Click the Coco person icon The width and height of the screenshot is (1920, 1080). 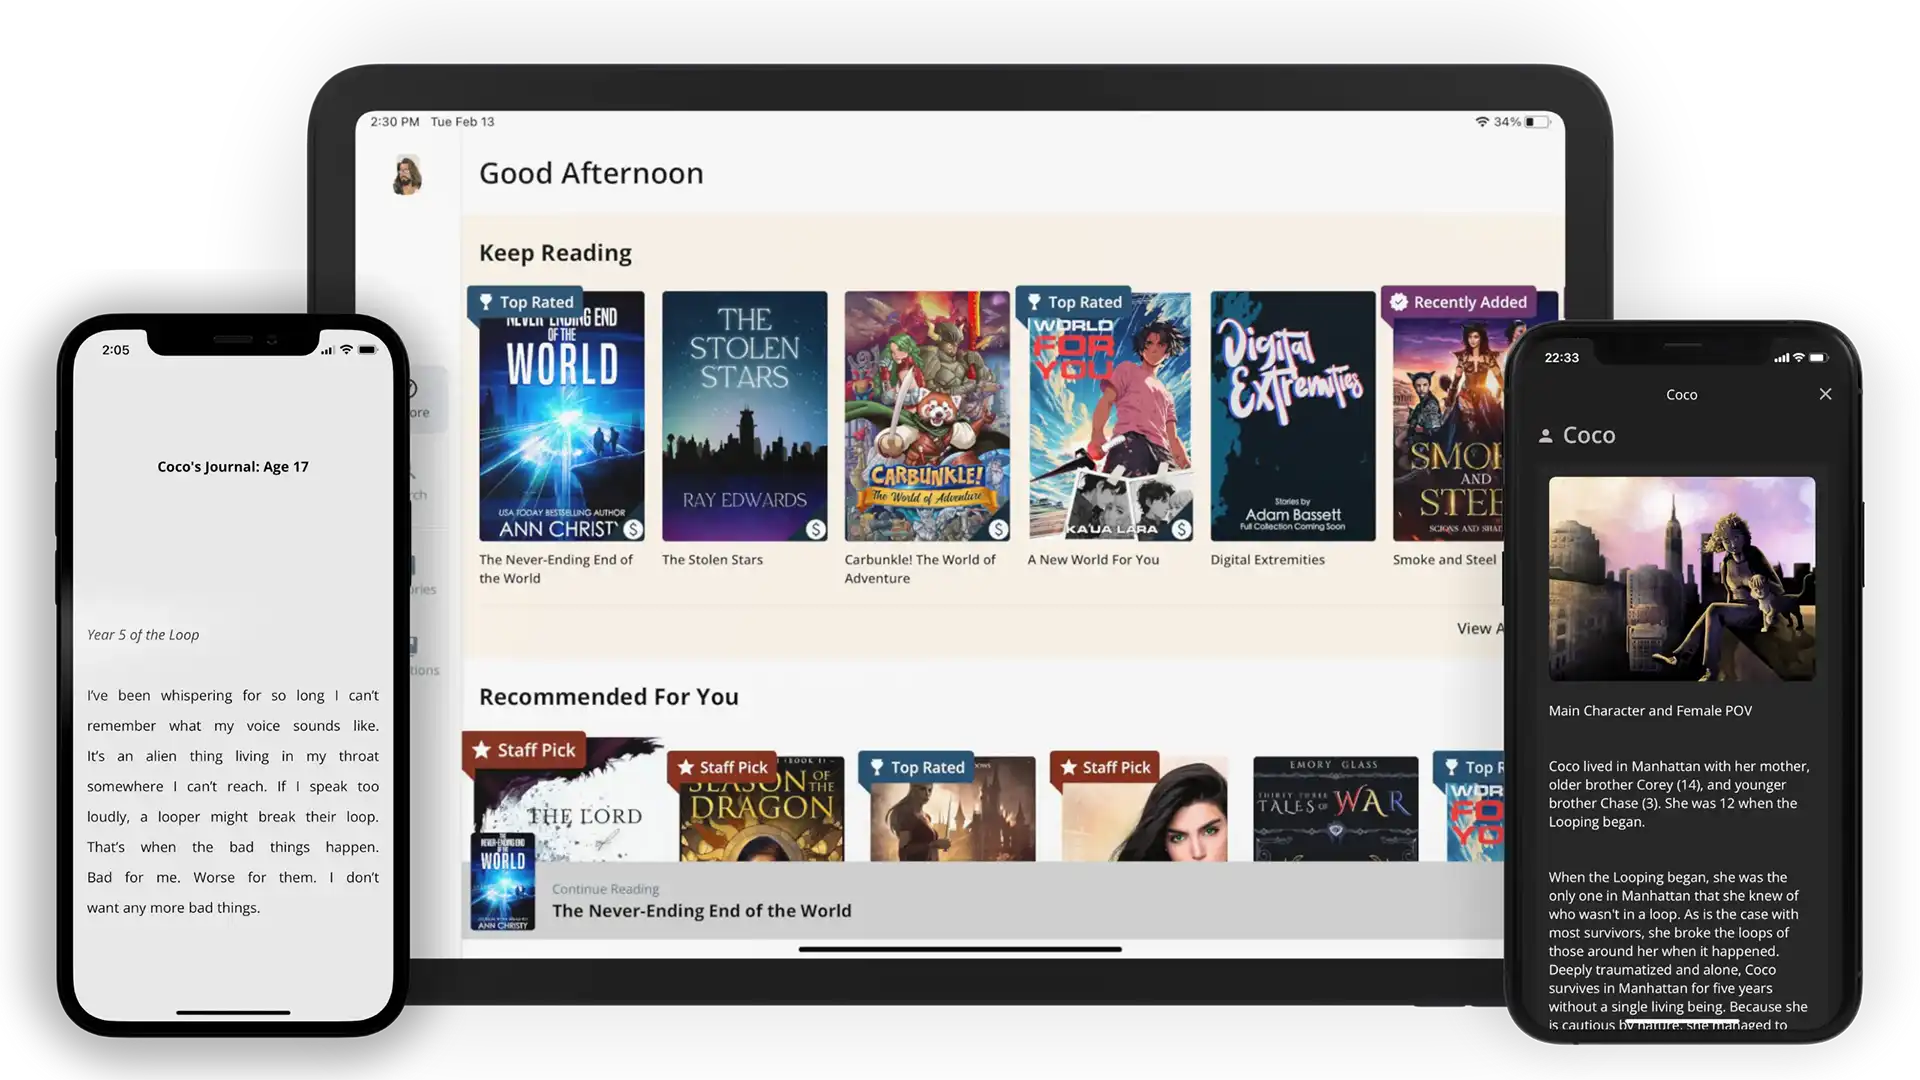point(1545,436)
